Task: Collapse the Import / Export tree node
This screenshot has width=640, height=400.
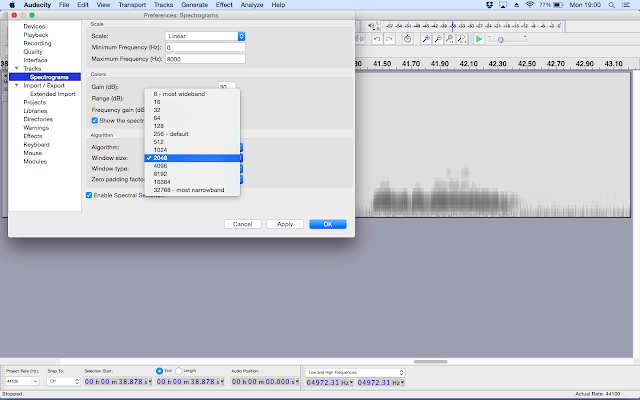Action: (x=17, y=85)
